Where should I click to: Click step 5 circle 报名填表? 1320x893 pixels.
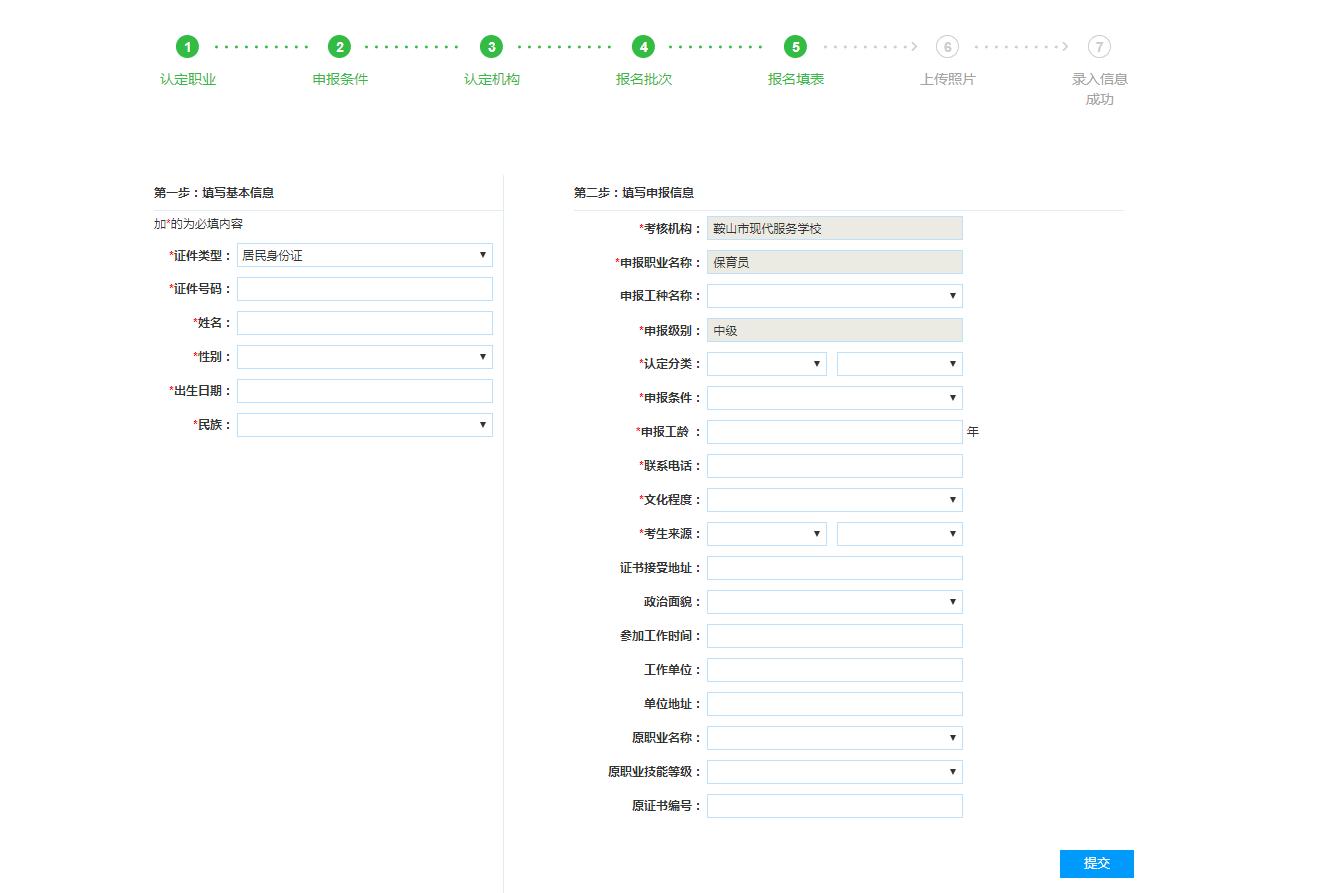(x=795, y=47)
